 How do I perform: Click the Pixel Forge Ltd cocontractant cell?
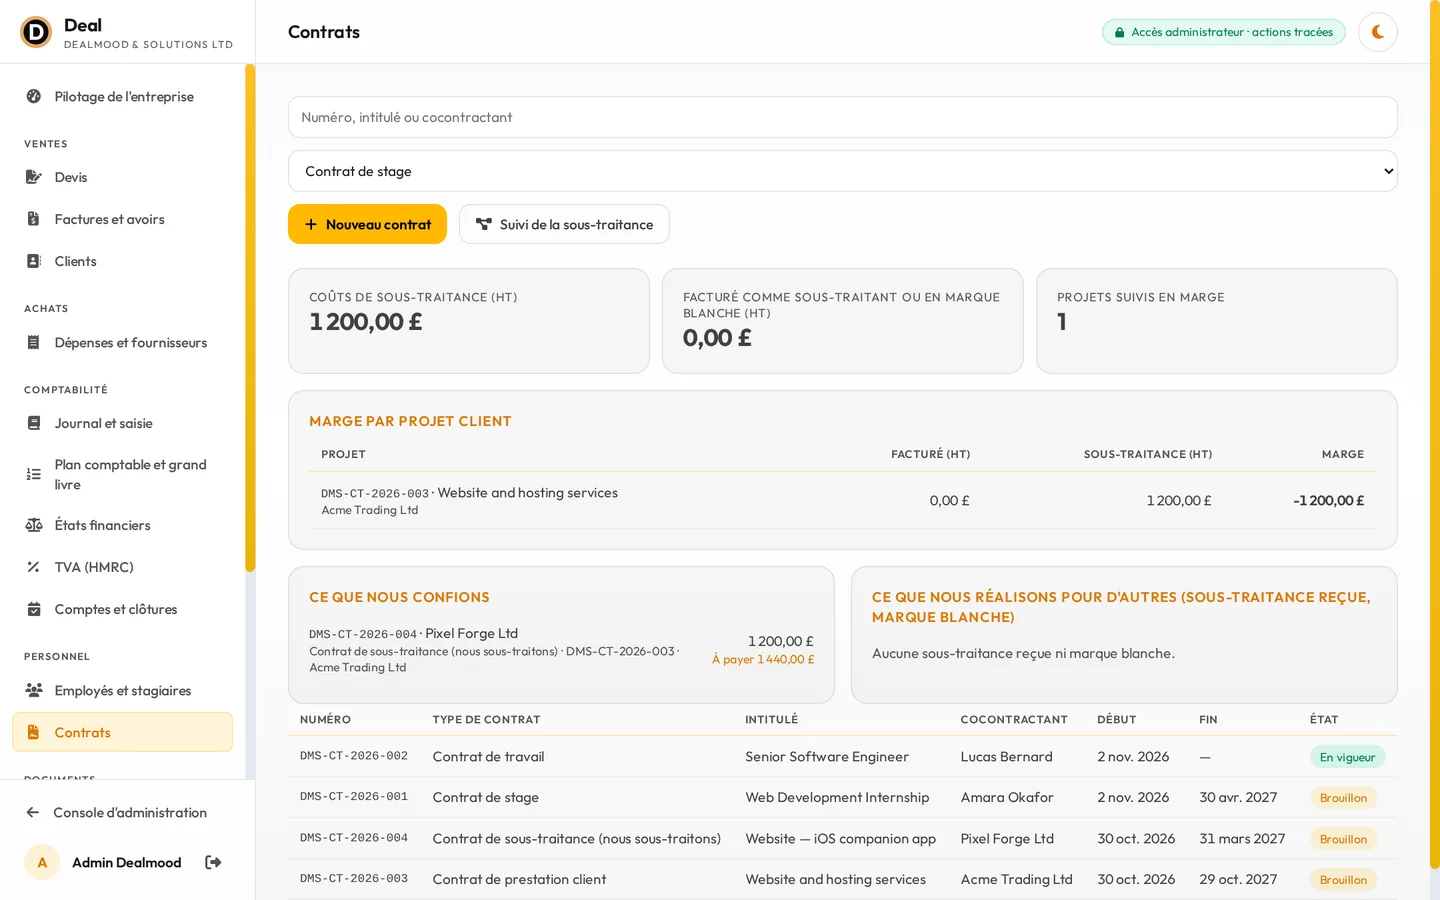pos(1007,838)
